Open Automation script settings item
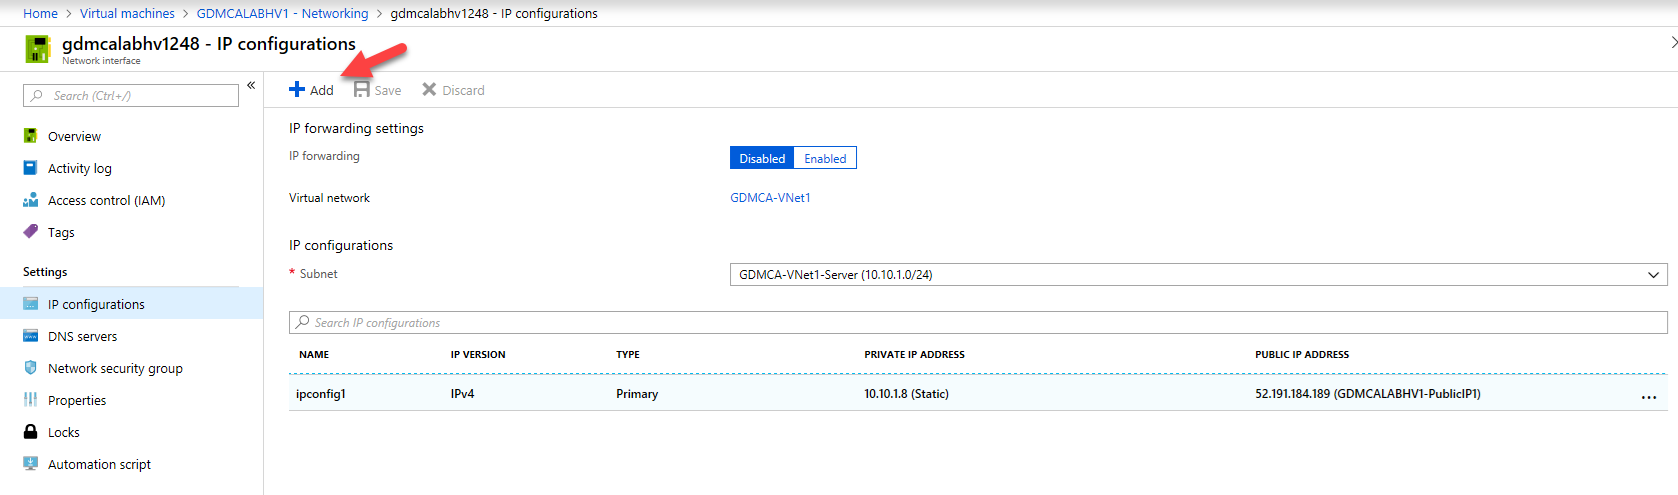Image resolution: width=1678 pixels, height=495 pixels. click(99, 464)
